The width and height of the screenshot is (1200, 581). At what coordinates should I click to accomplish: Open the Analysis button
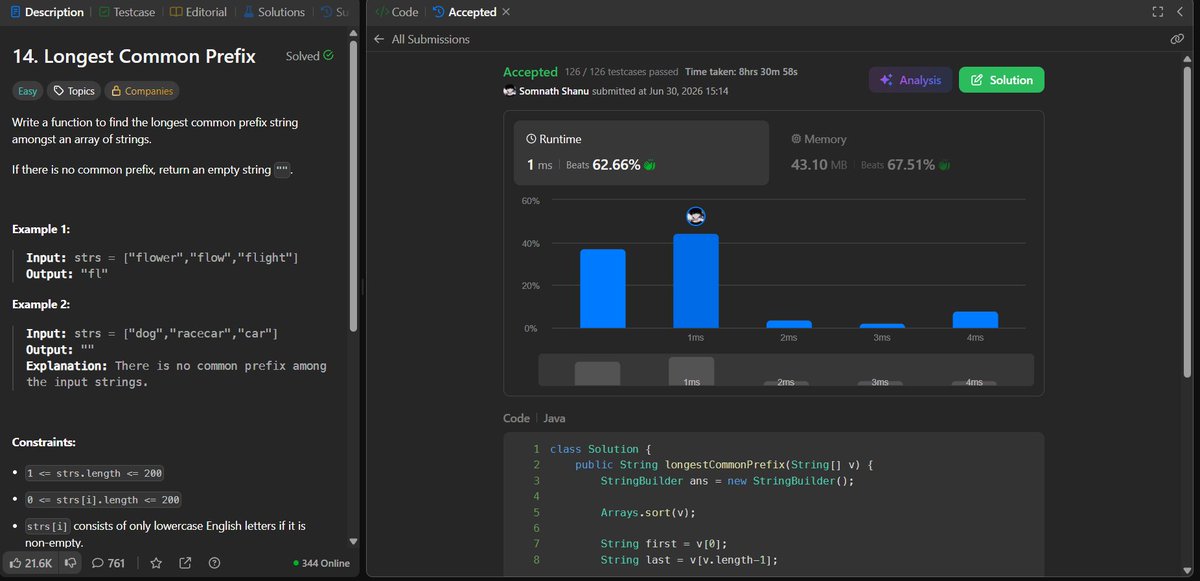pyautogui.click(x=910, y=80)
